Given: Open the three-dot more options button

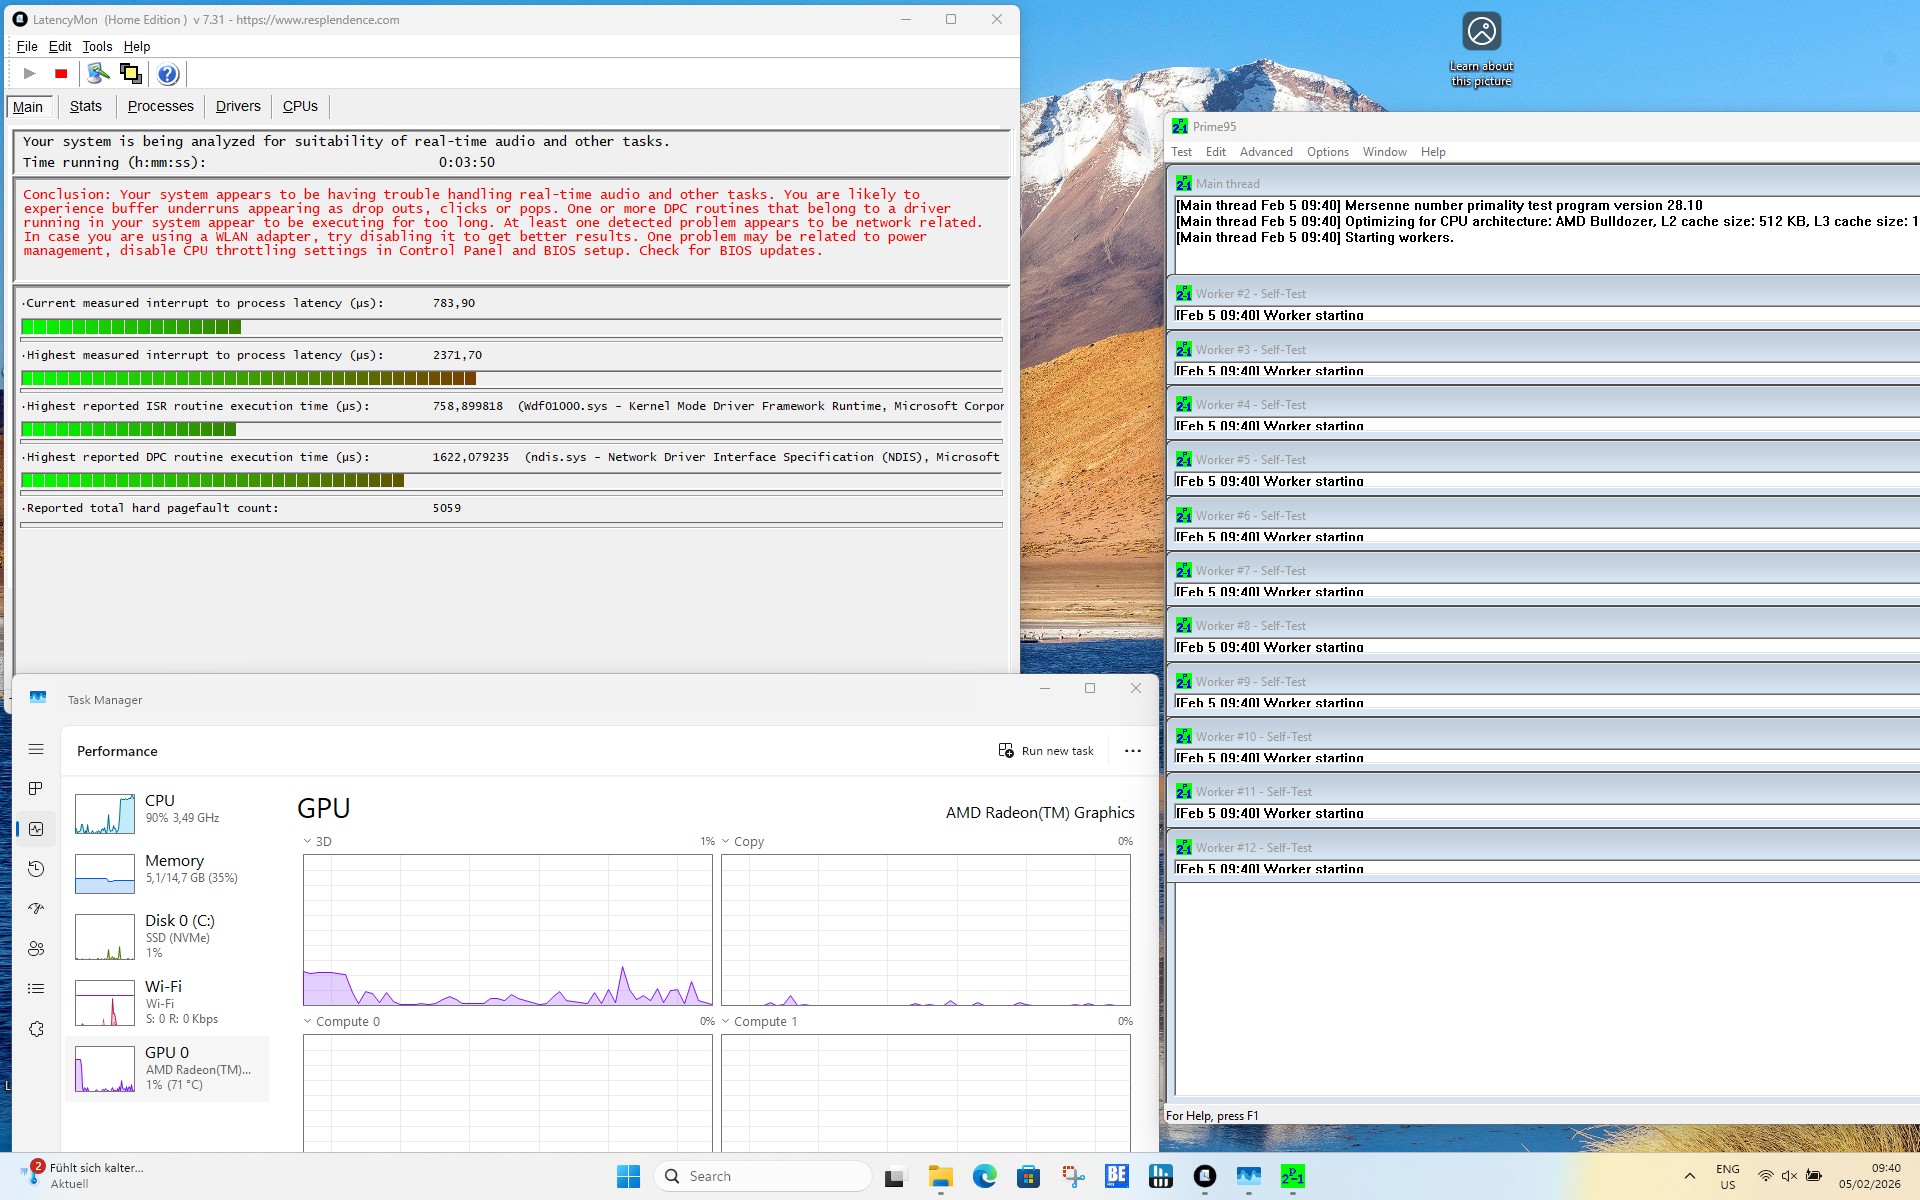Looking at the screenshot, I should pyautogui.click(x=1132, y=751).
